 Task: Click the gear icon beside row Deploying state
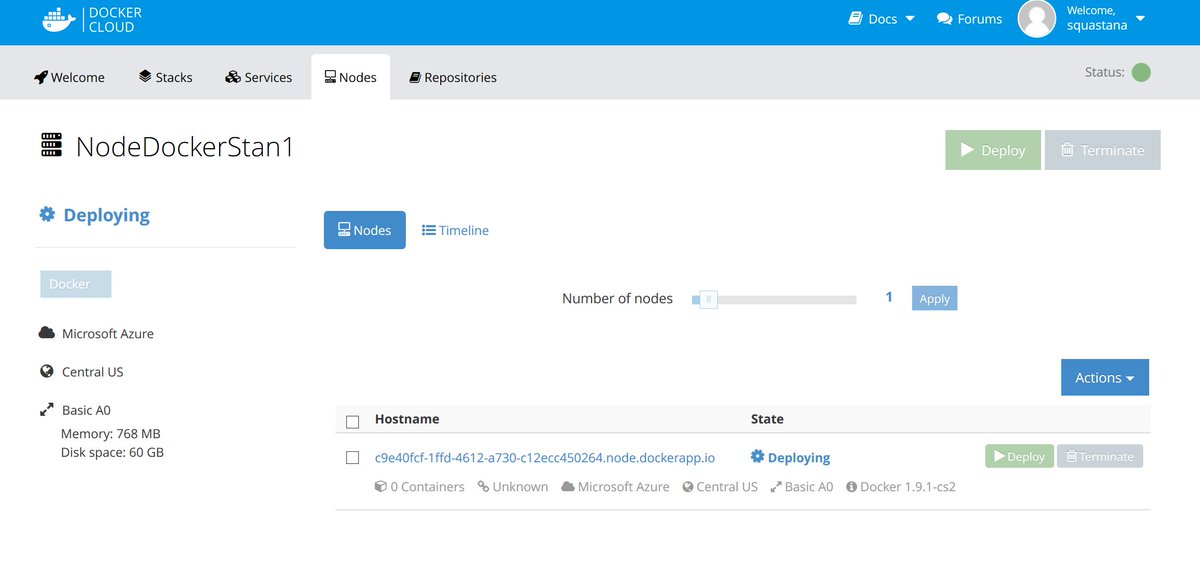click(757, 457)
